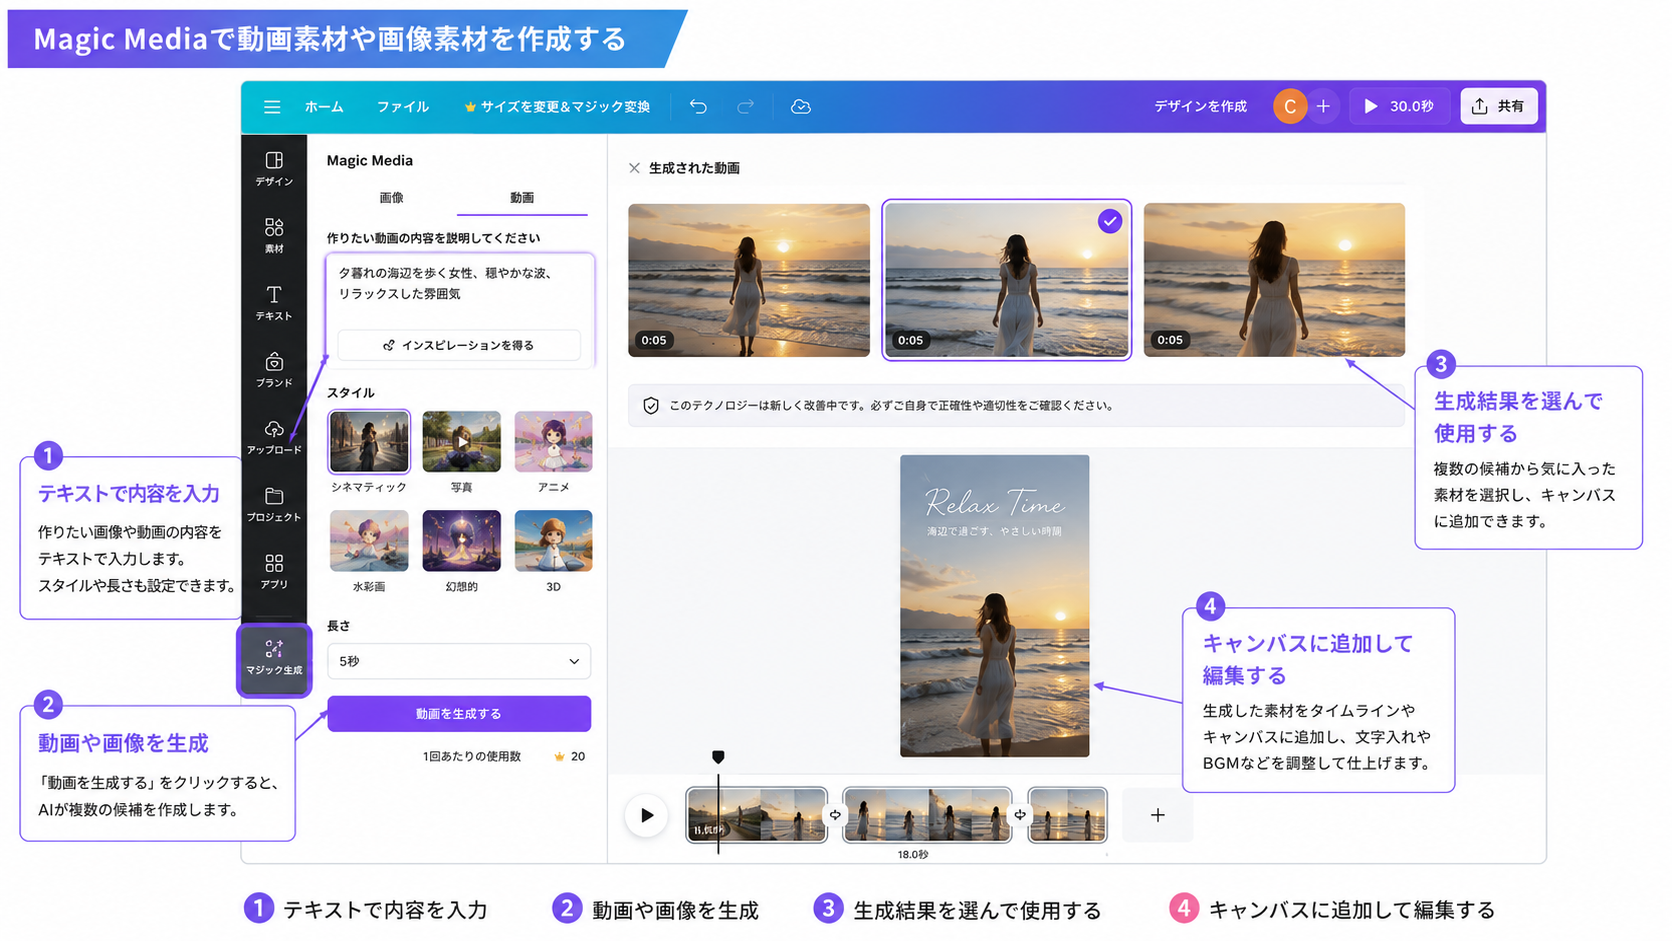Screen dimensions: 1672x941
Task: Click デザインを作成 in the top bar
Action: (x=1200, y=106)
